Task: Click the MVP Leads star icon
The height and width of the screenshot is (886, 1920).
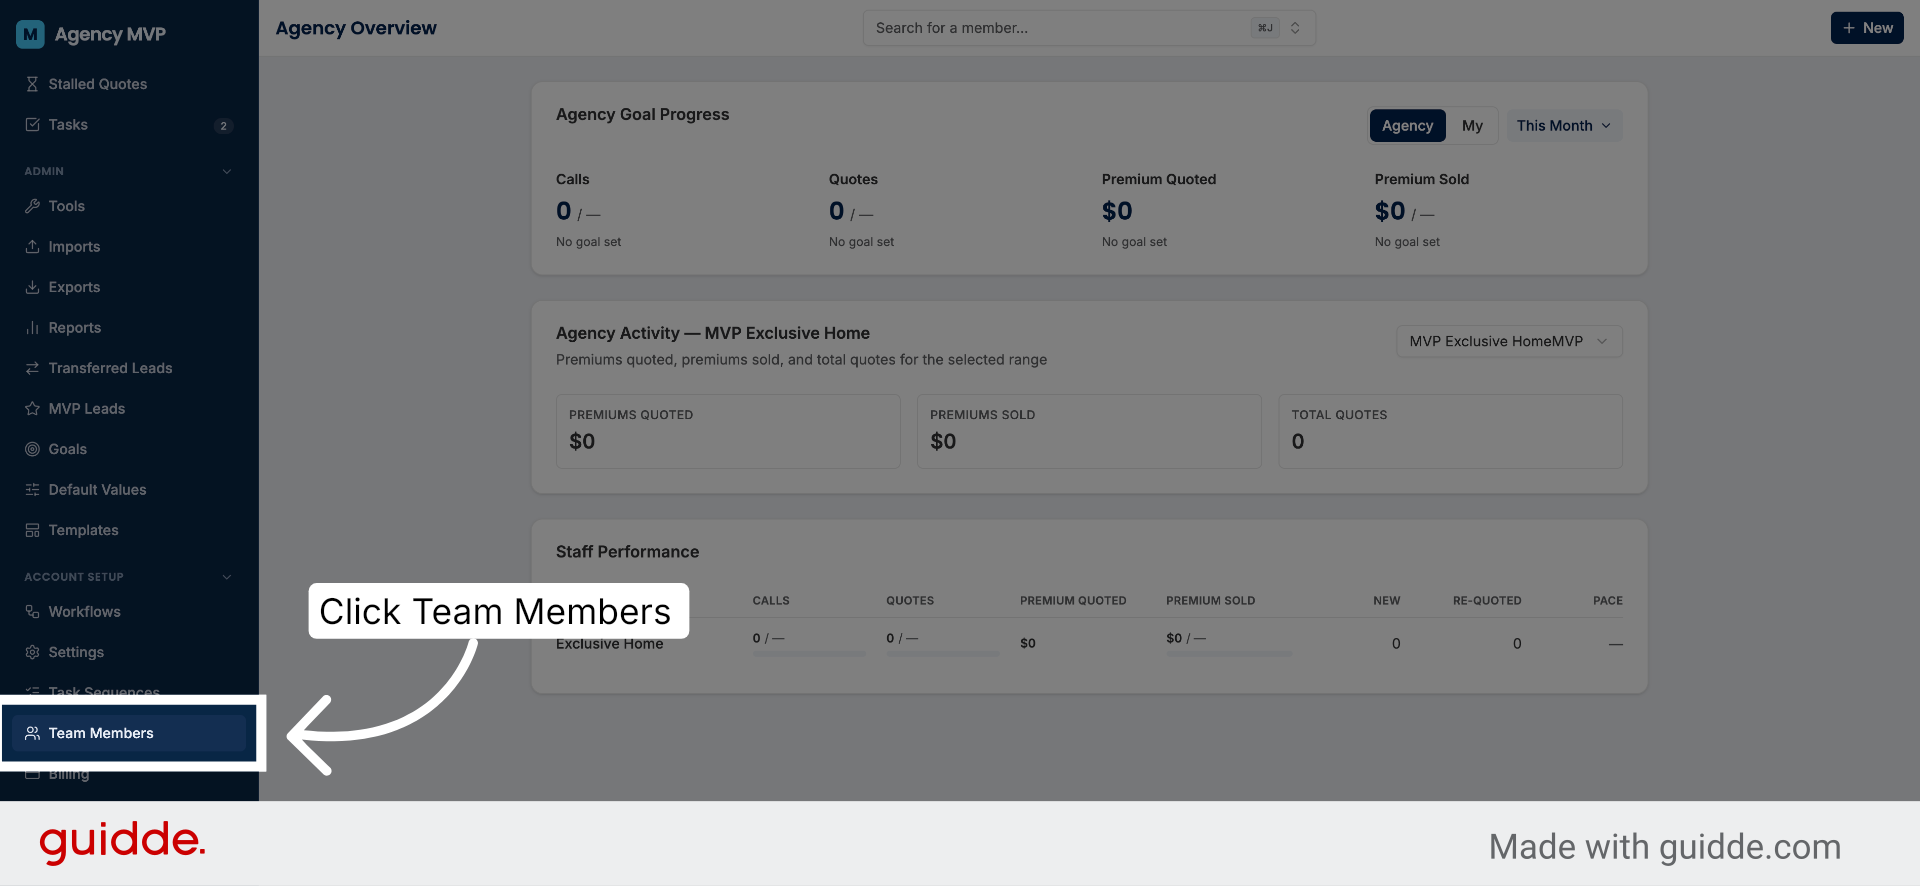Action: (x=32, y=409)
